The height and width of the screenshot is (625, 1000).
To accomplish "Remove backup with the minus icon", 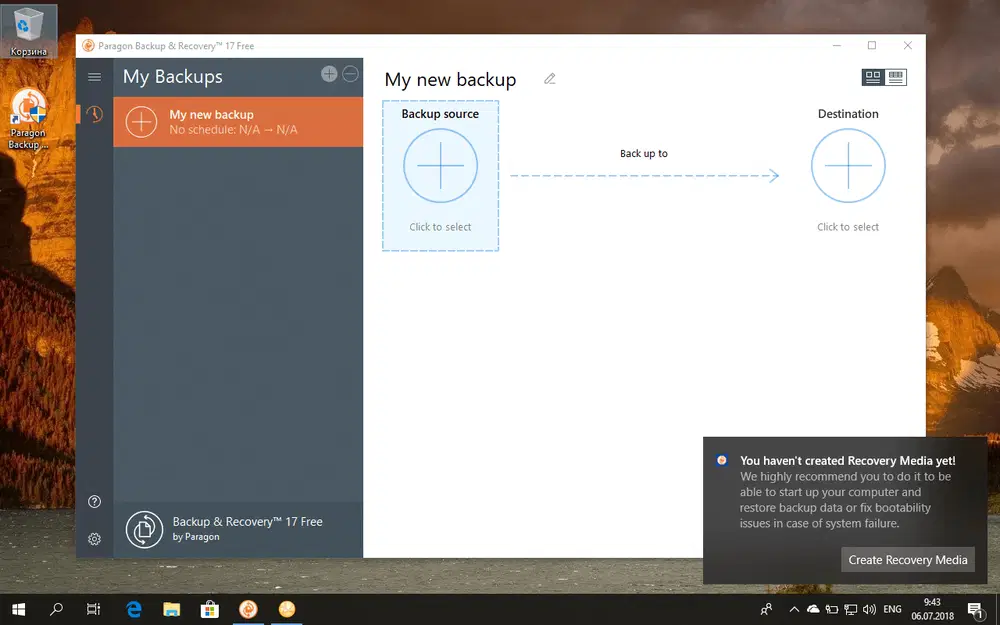I will coord(350,74).
